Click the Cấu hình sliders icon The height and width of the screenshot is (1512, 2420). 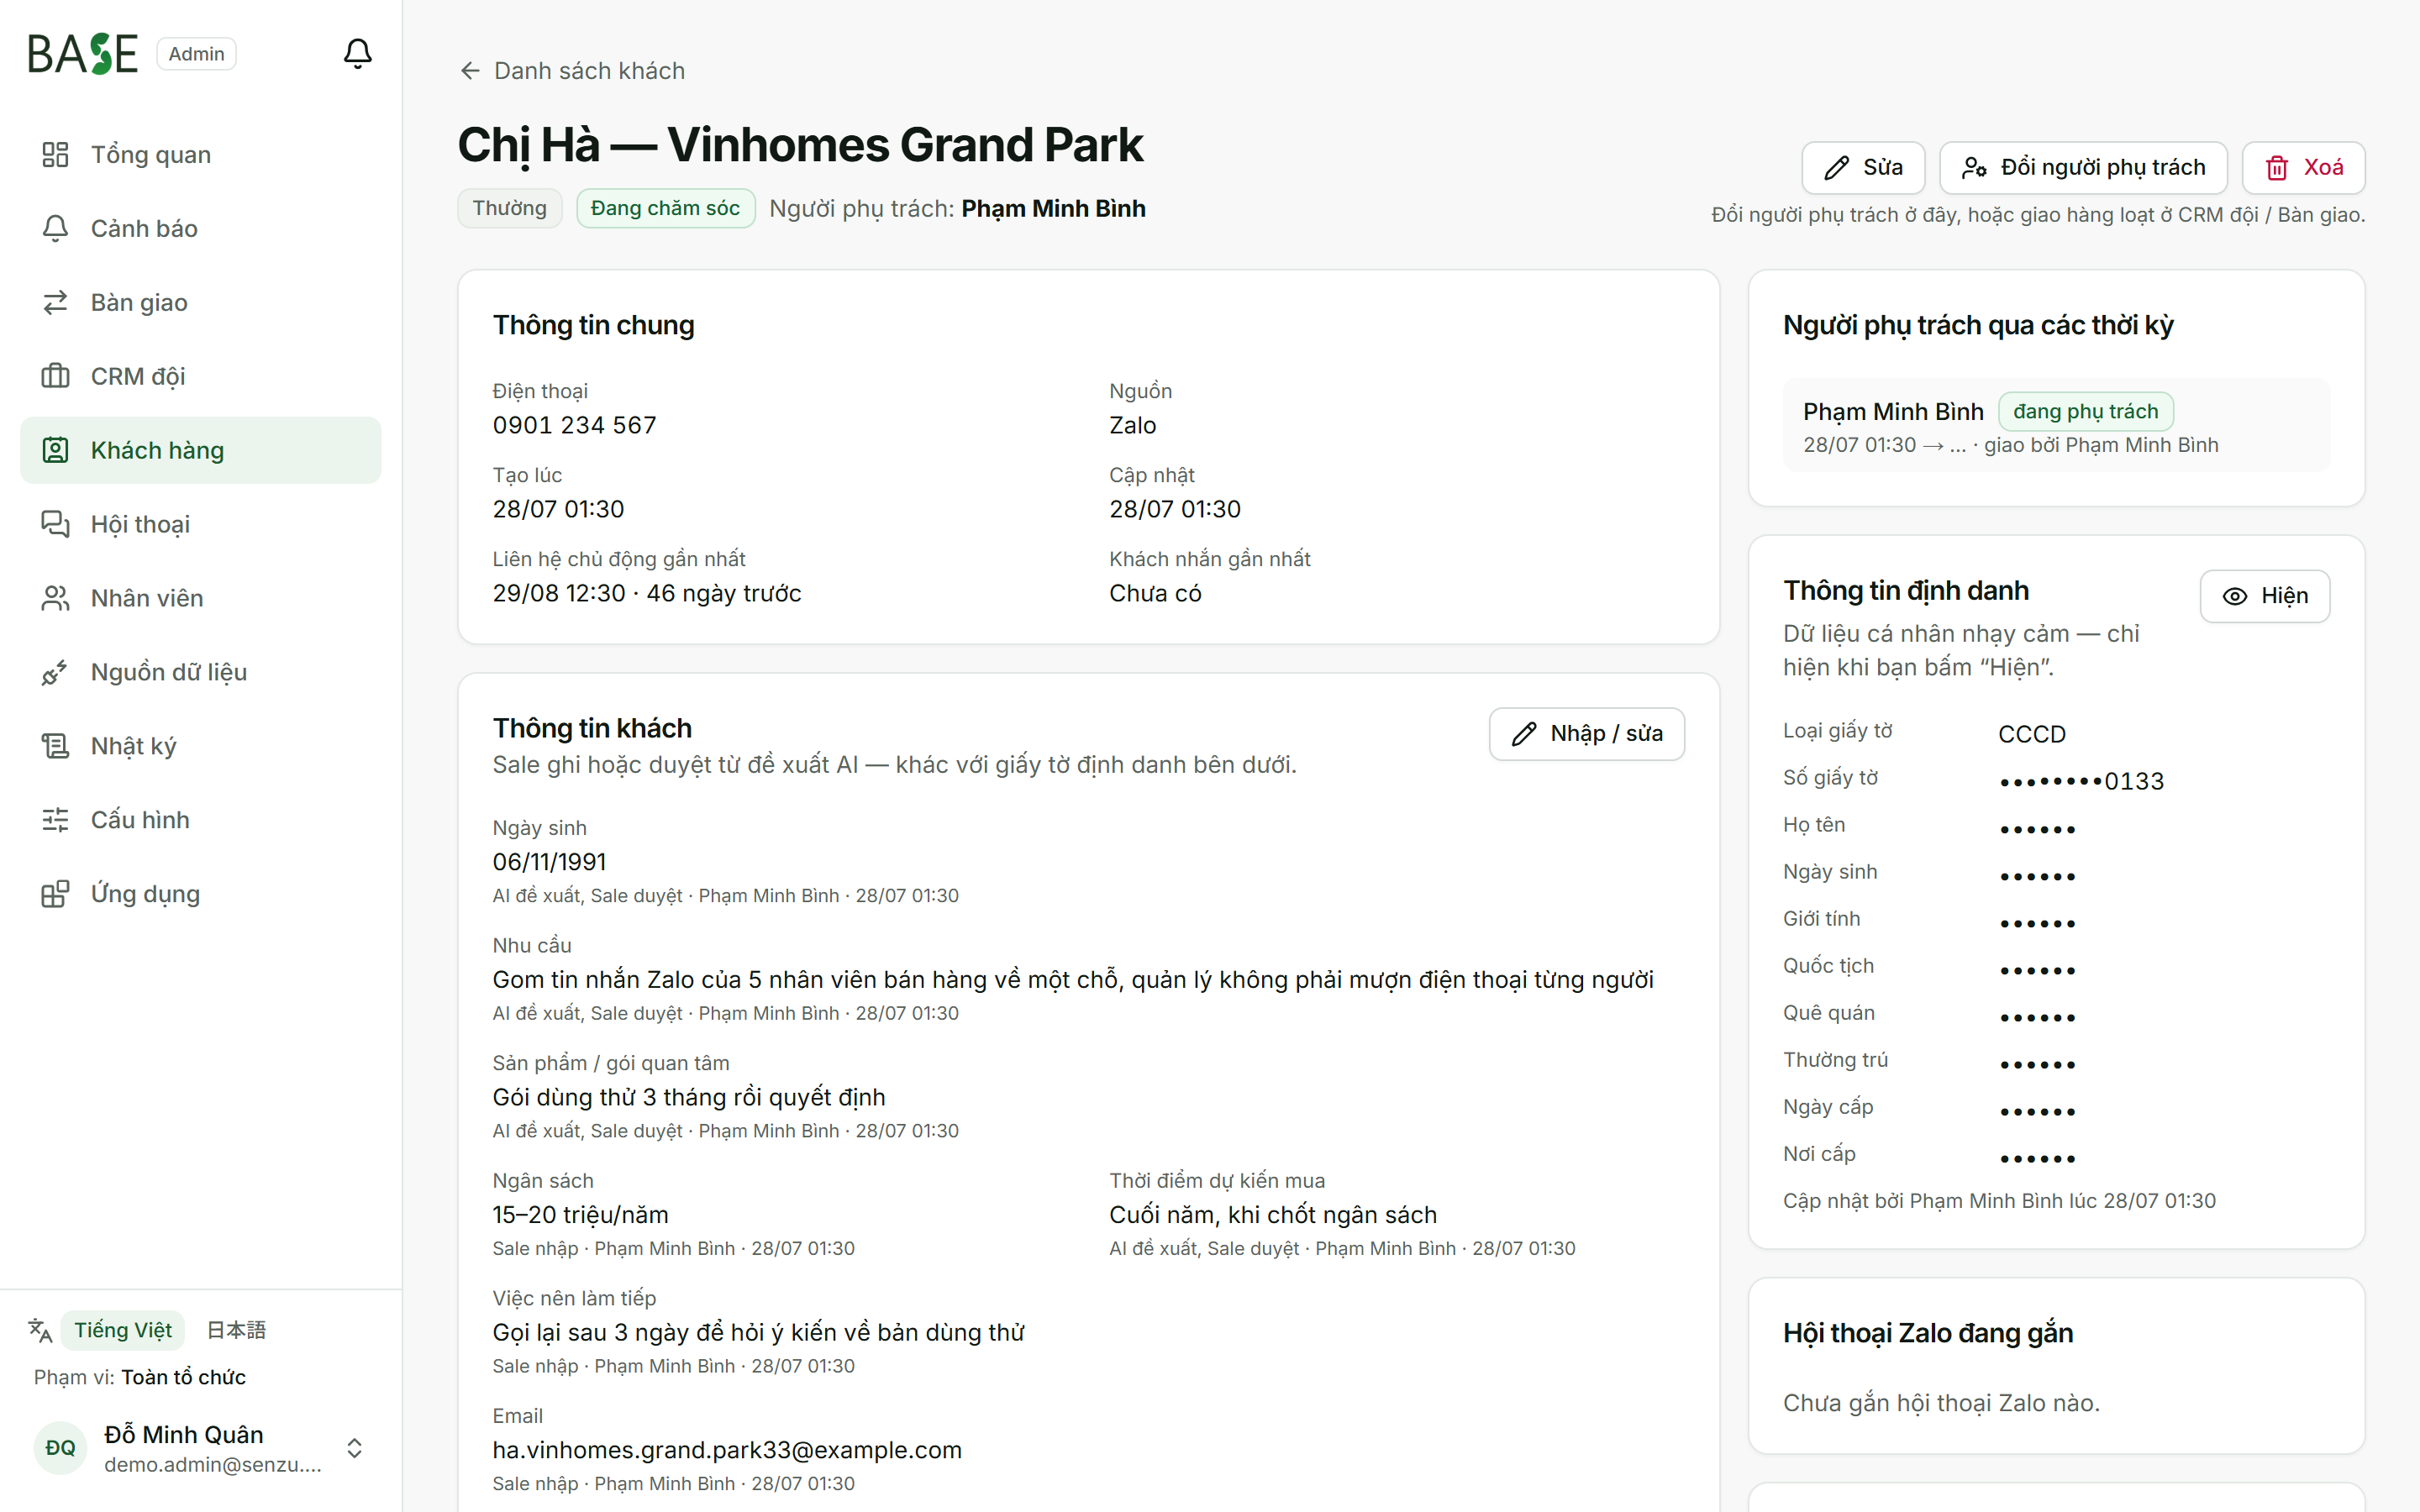tap(55, 820)
